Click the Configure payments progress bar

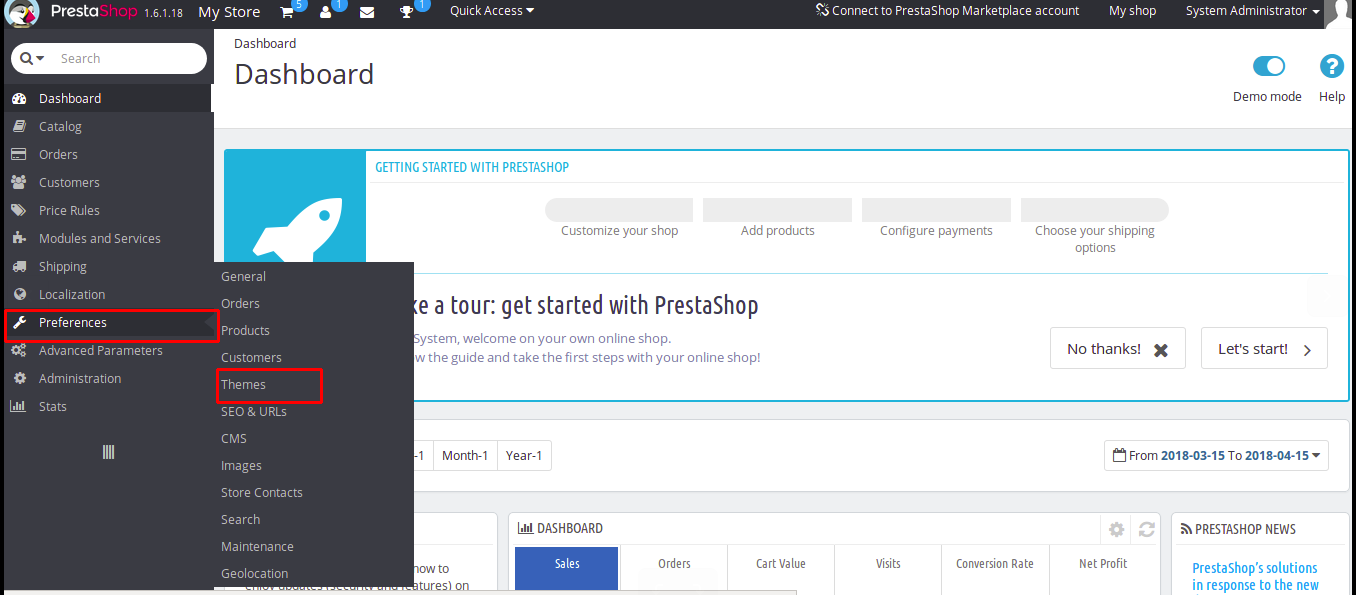936,210
